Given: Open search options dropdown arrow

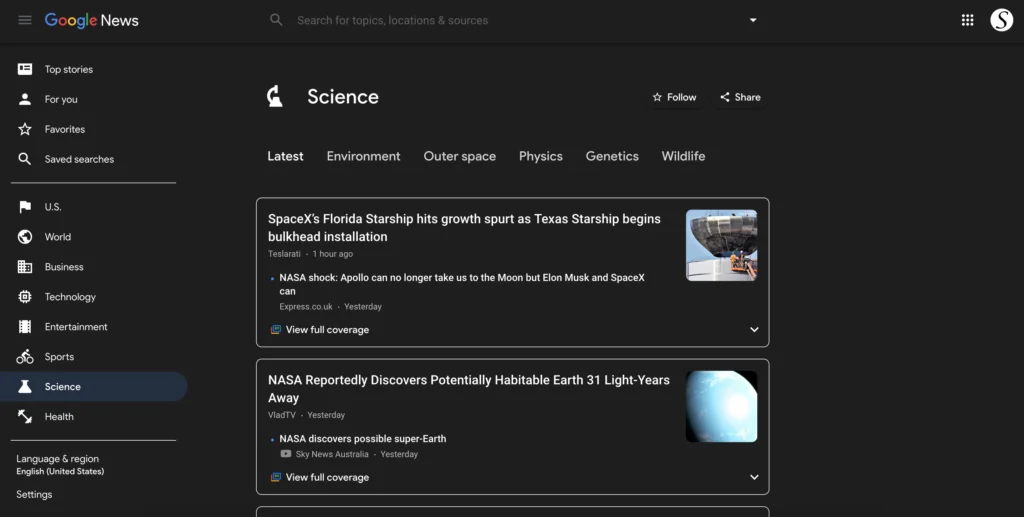Looking at the screenshot, I should pyautogui.click(x=753, y=20).
